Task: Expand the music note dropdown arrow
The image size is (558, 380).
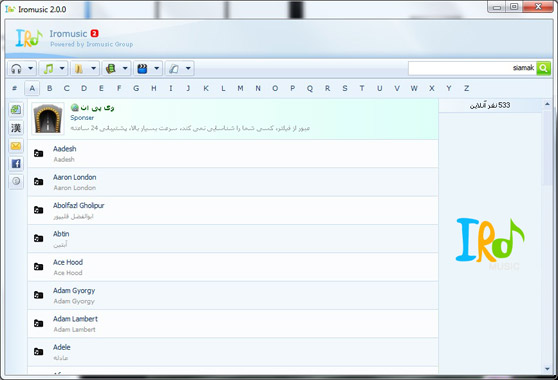Action: (x=62, y=68)
